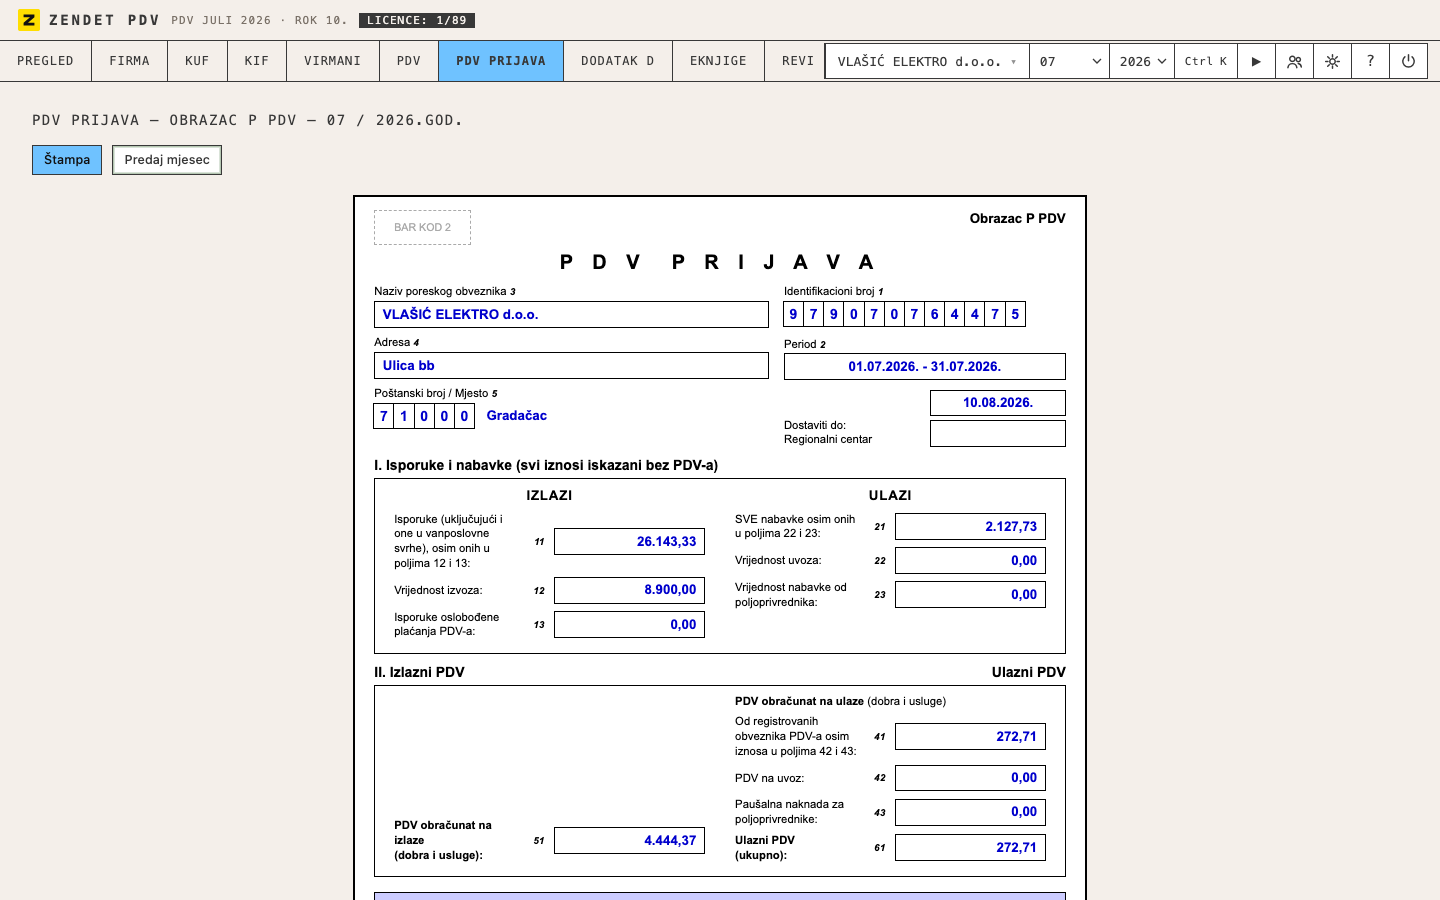Open the year dropdown showing 2026
The height and width of the screenshot is (900, 1440).
coord(1141,61)
